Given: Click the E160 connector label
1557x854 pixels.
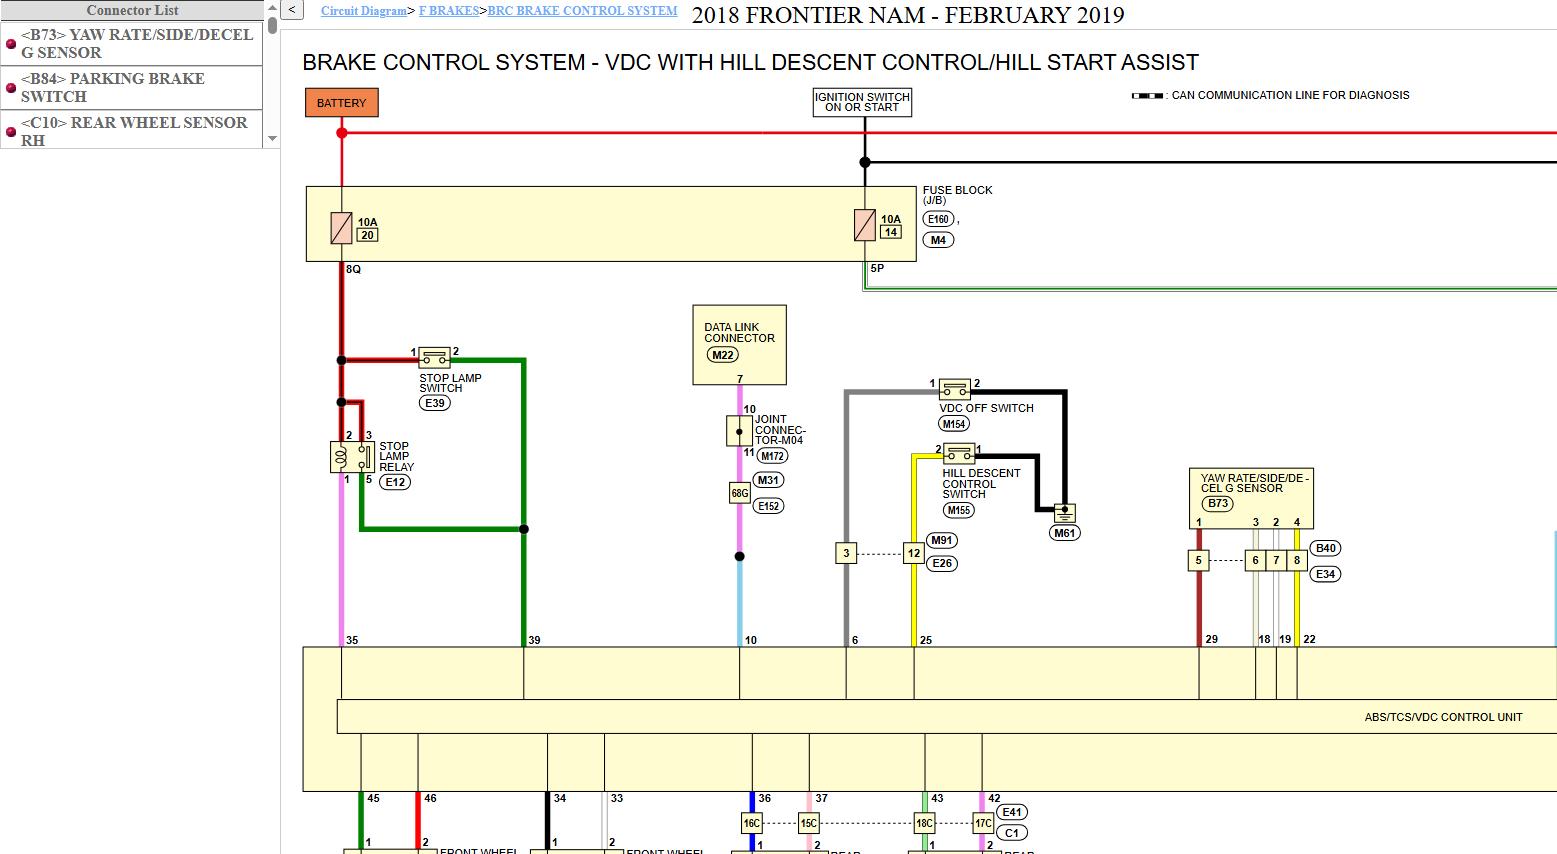Looking at the screenshot, I should coord(938,219).
